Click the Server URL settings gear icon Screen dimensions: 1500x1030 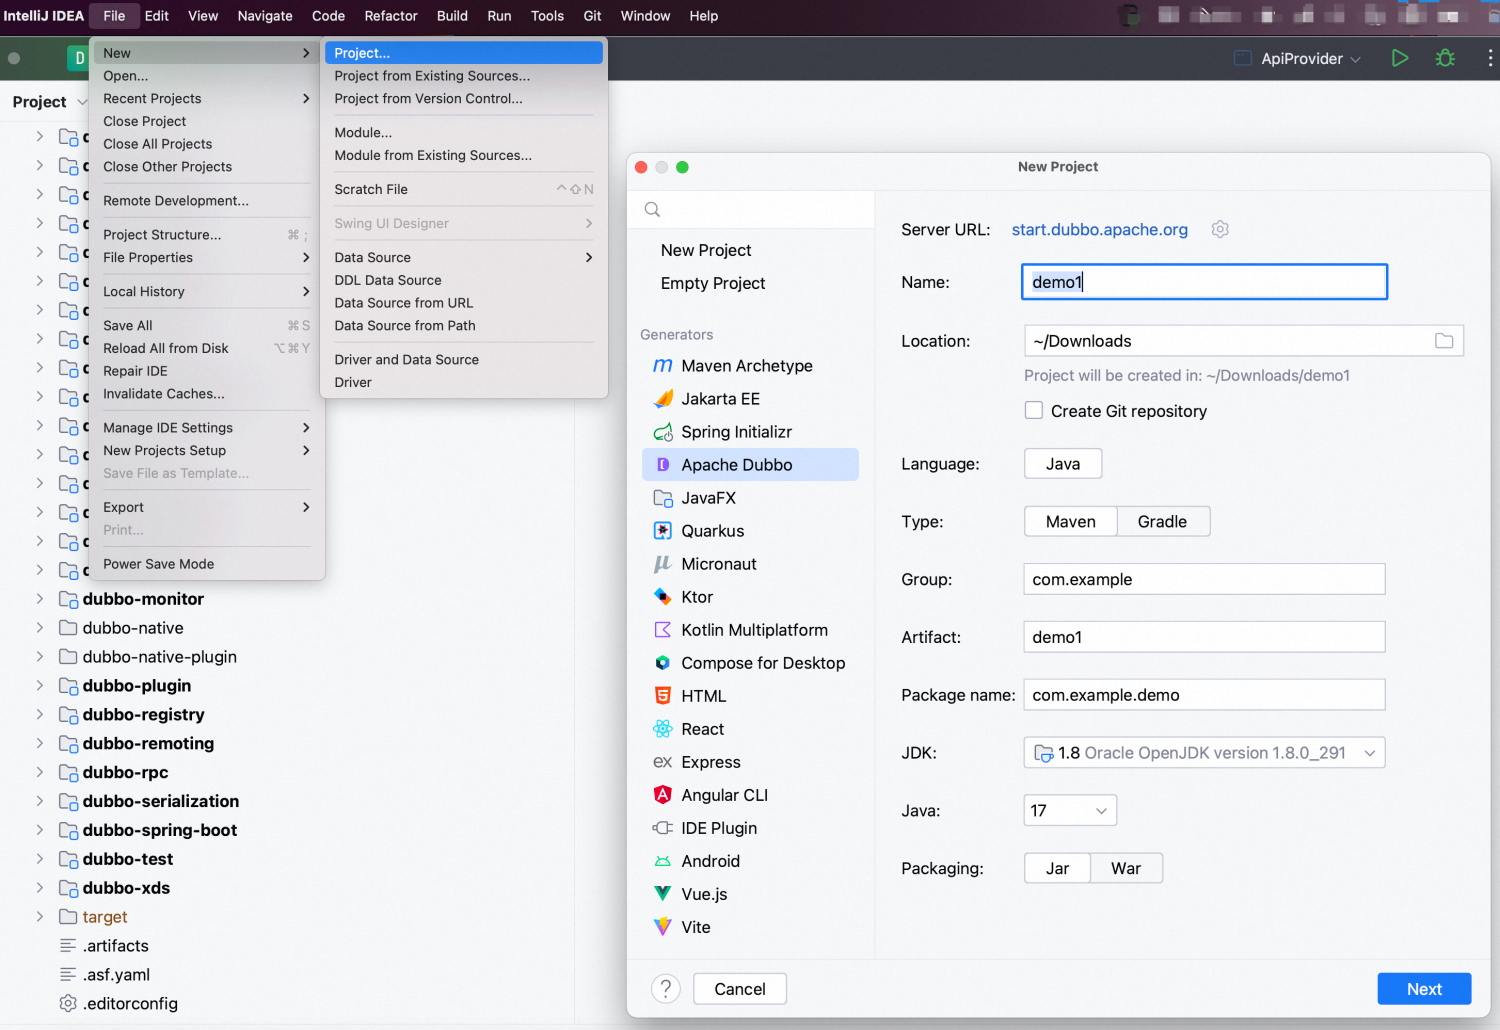(1220, 229)
